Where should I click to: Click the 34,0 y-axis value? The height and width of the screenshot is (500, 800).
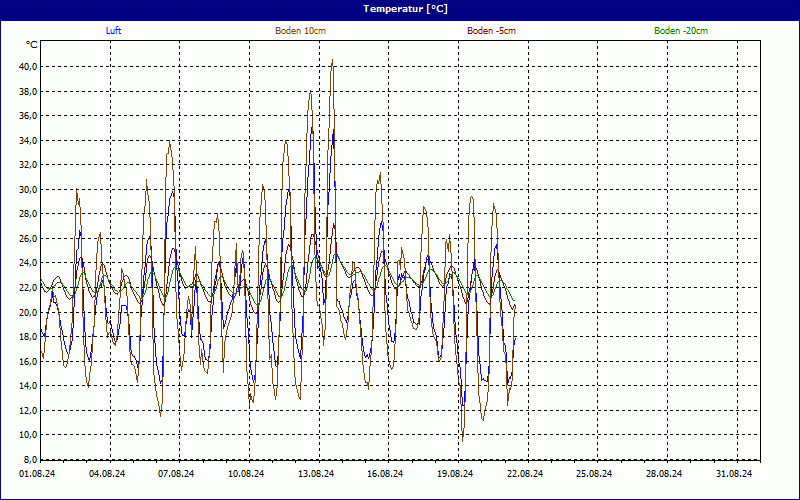pyautogui.click(x=28, y=140)
